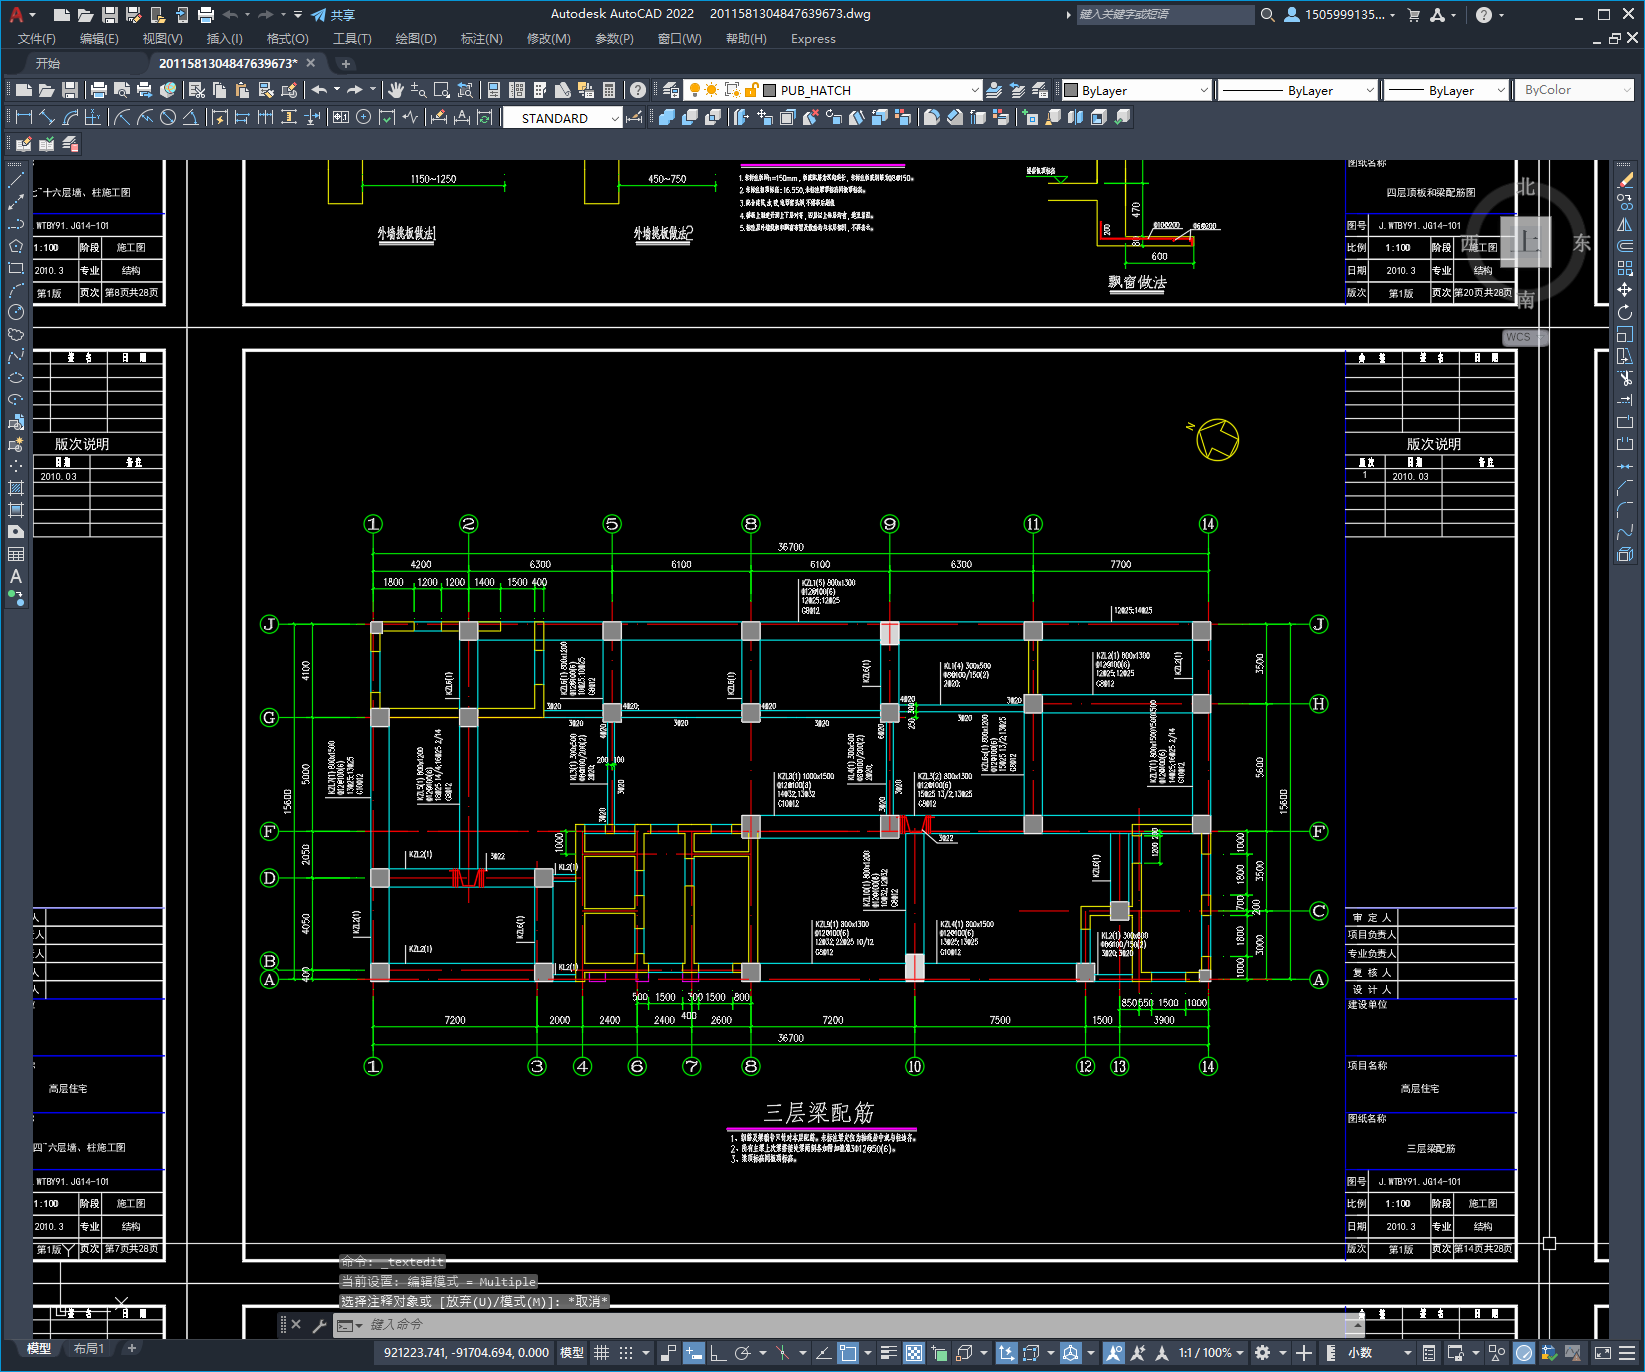Click the Center Mark dimension icon
The width and height of the screenshot is (1645, 1372).
[364, 117]
